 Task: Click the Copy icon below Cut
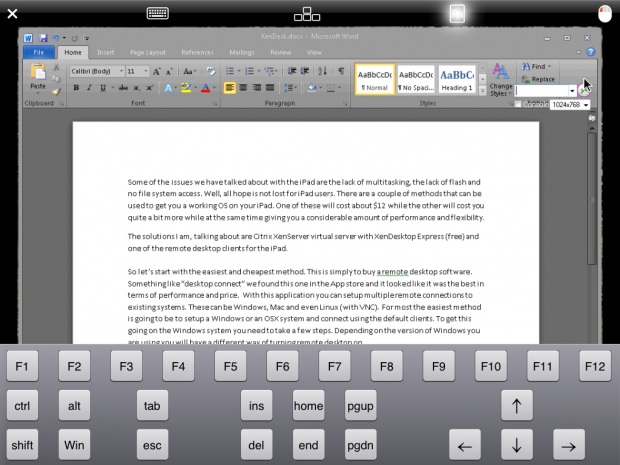(57, 79)
